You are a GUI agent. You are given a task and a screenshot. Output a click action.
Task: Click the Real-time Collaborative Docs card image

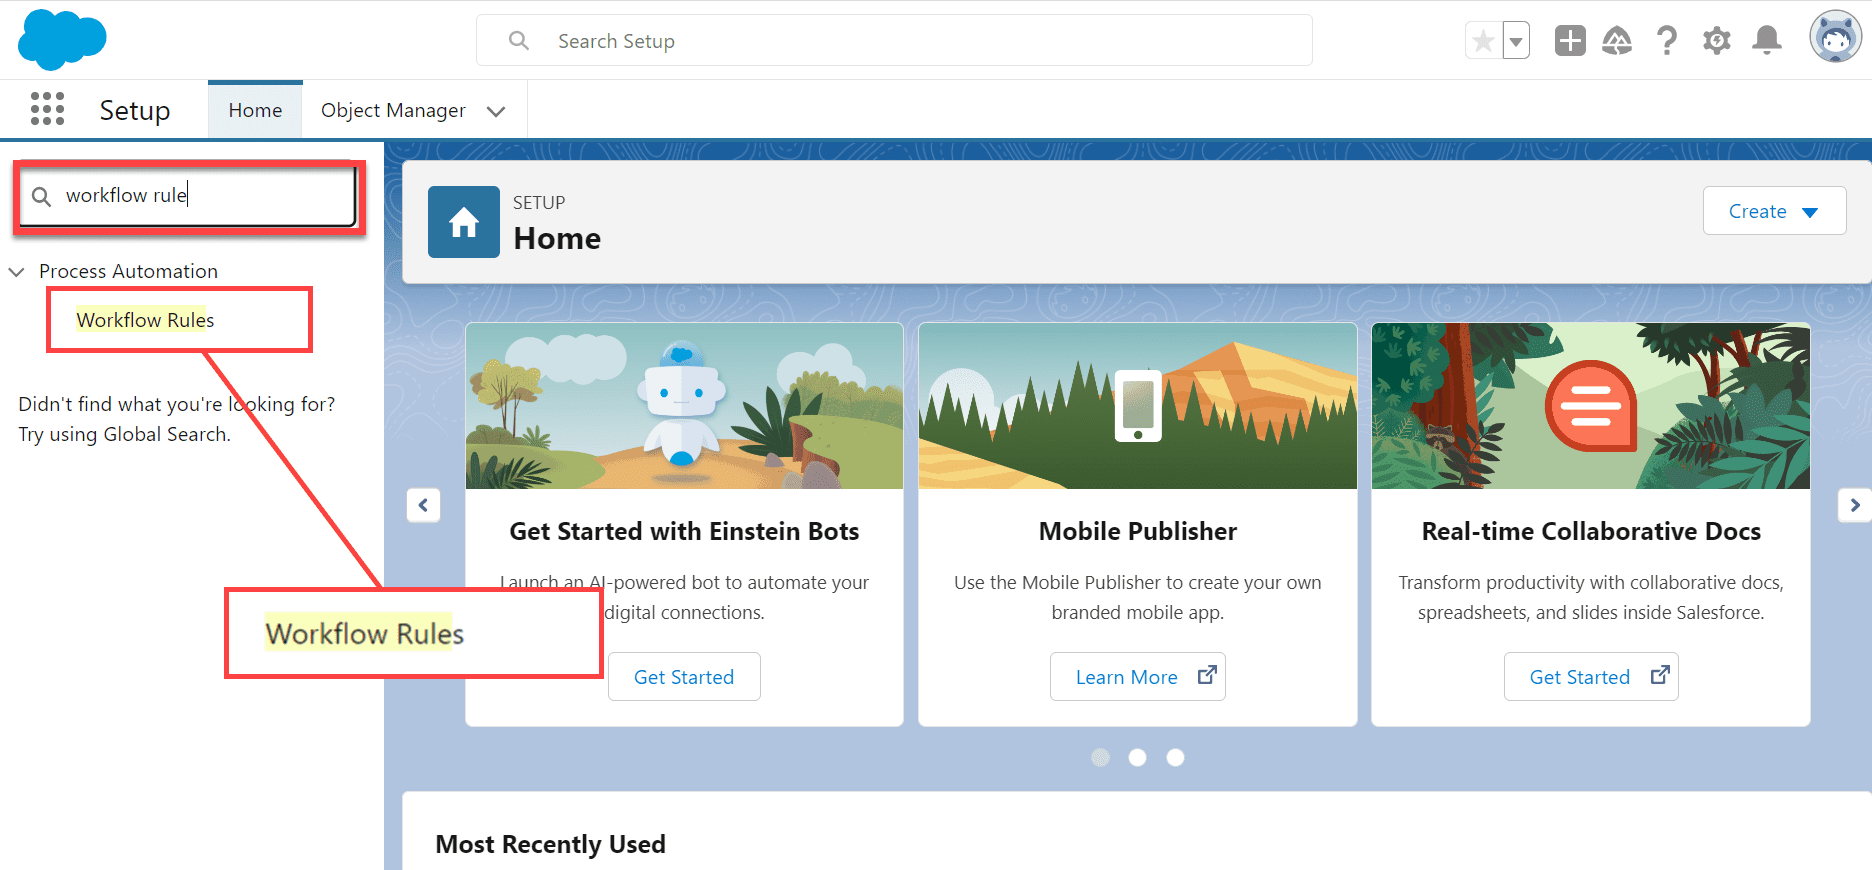click(1591, 406)
